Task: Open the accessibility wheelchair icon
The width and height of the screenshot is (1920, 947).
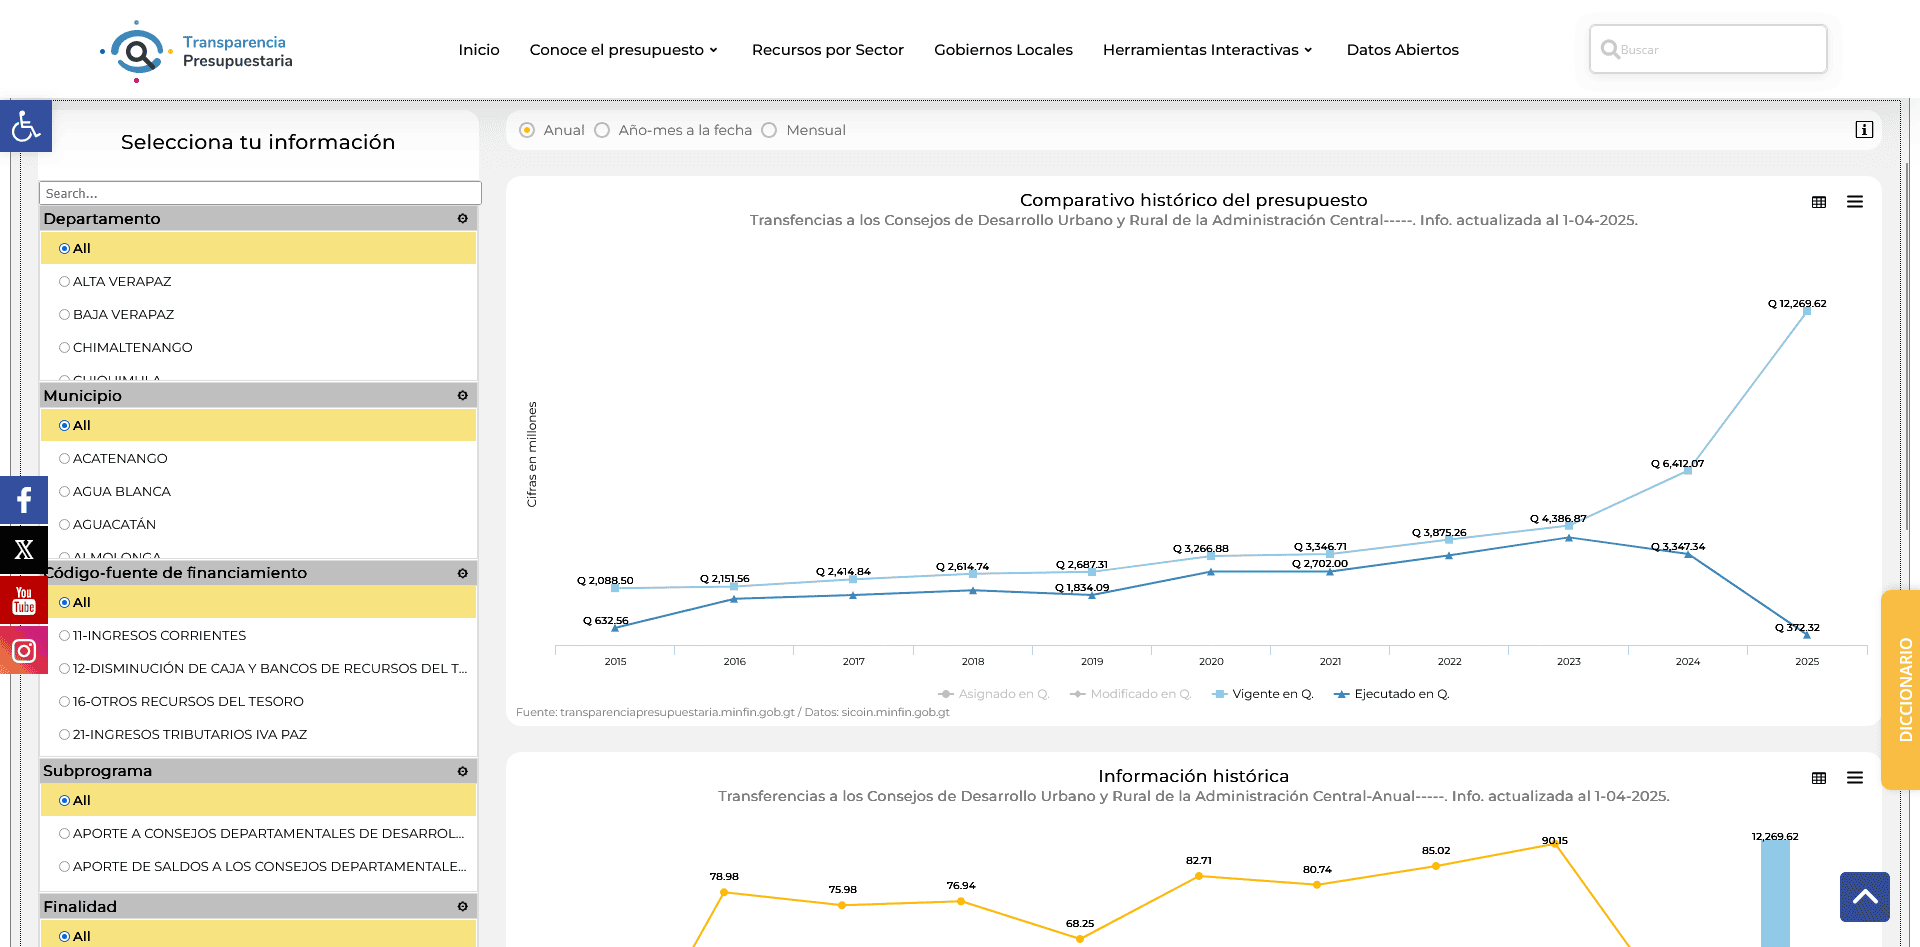Action: (25, 126)
